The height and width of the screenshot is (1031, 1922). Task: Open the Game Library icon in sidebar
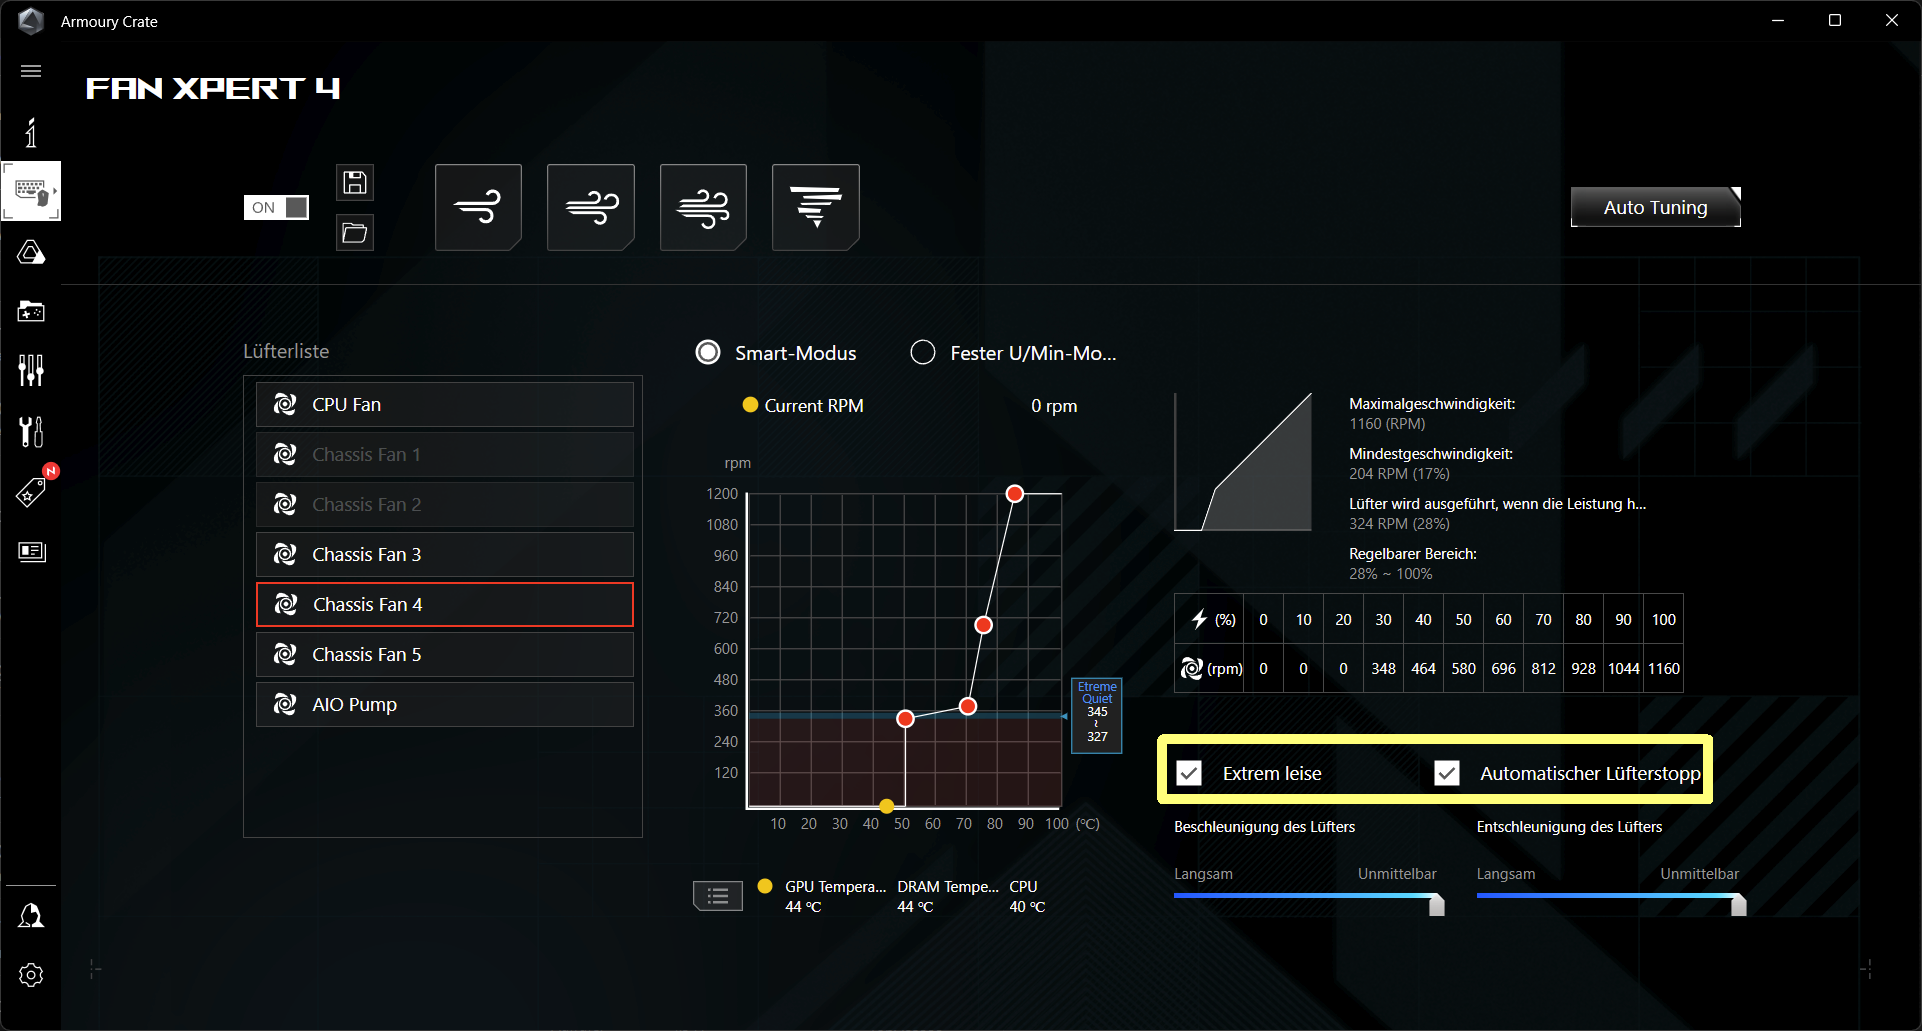(31, 311)
